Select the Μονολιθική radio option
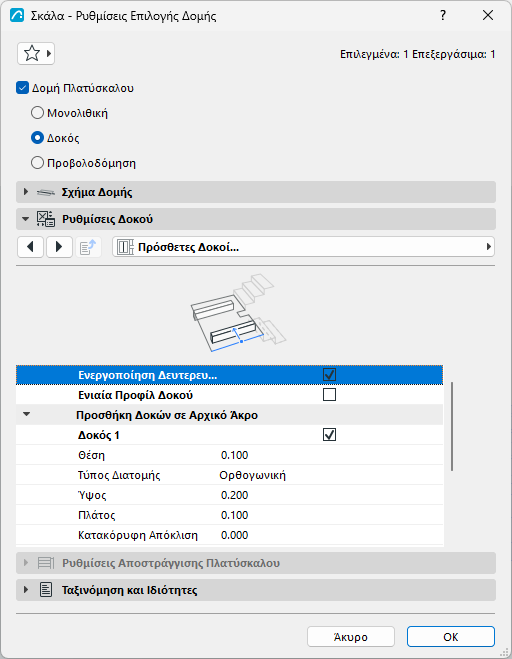The height and width of the screenshot is (659, 512). [x=37, y=113]
